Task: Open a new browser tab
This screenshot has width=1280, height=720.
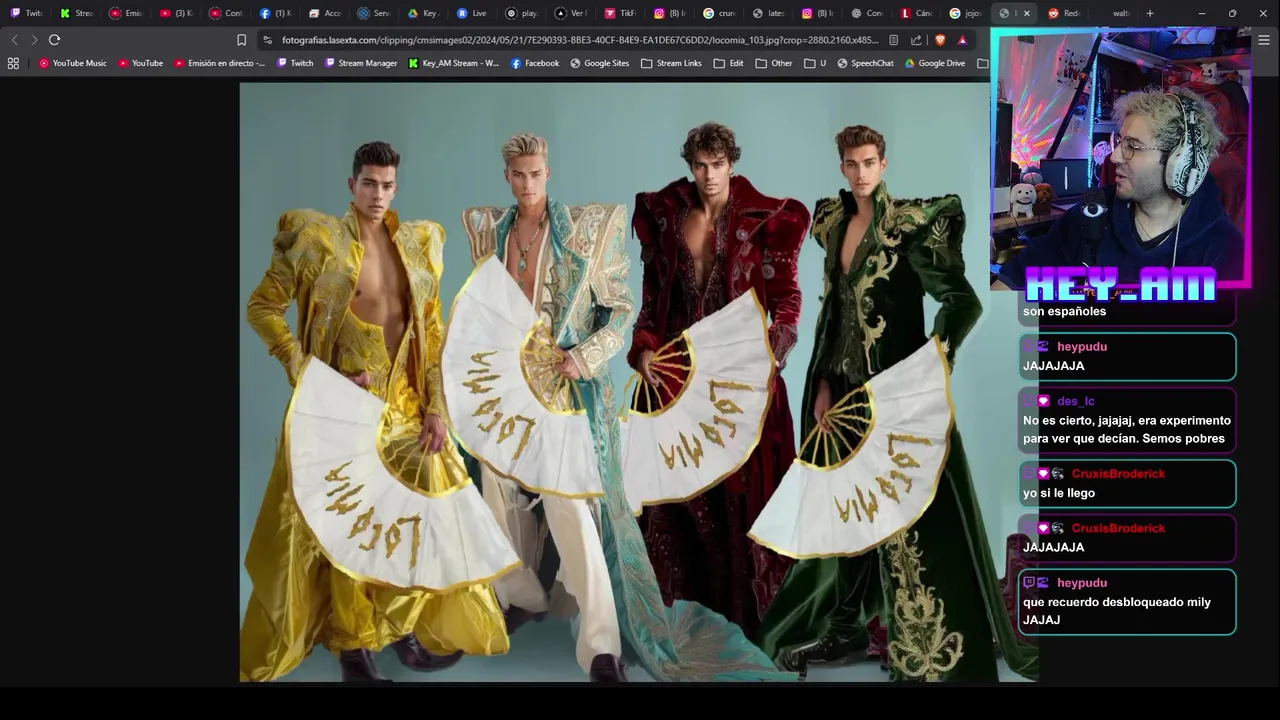Action: 1150,13
